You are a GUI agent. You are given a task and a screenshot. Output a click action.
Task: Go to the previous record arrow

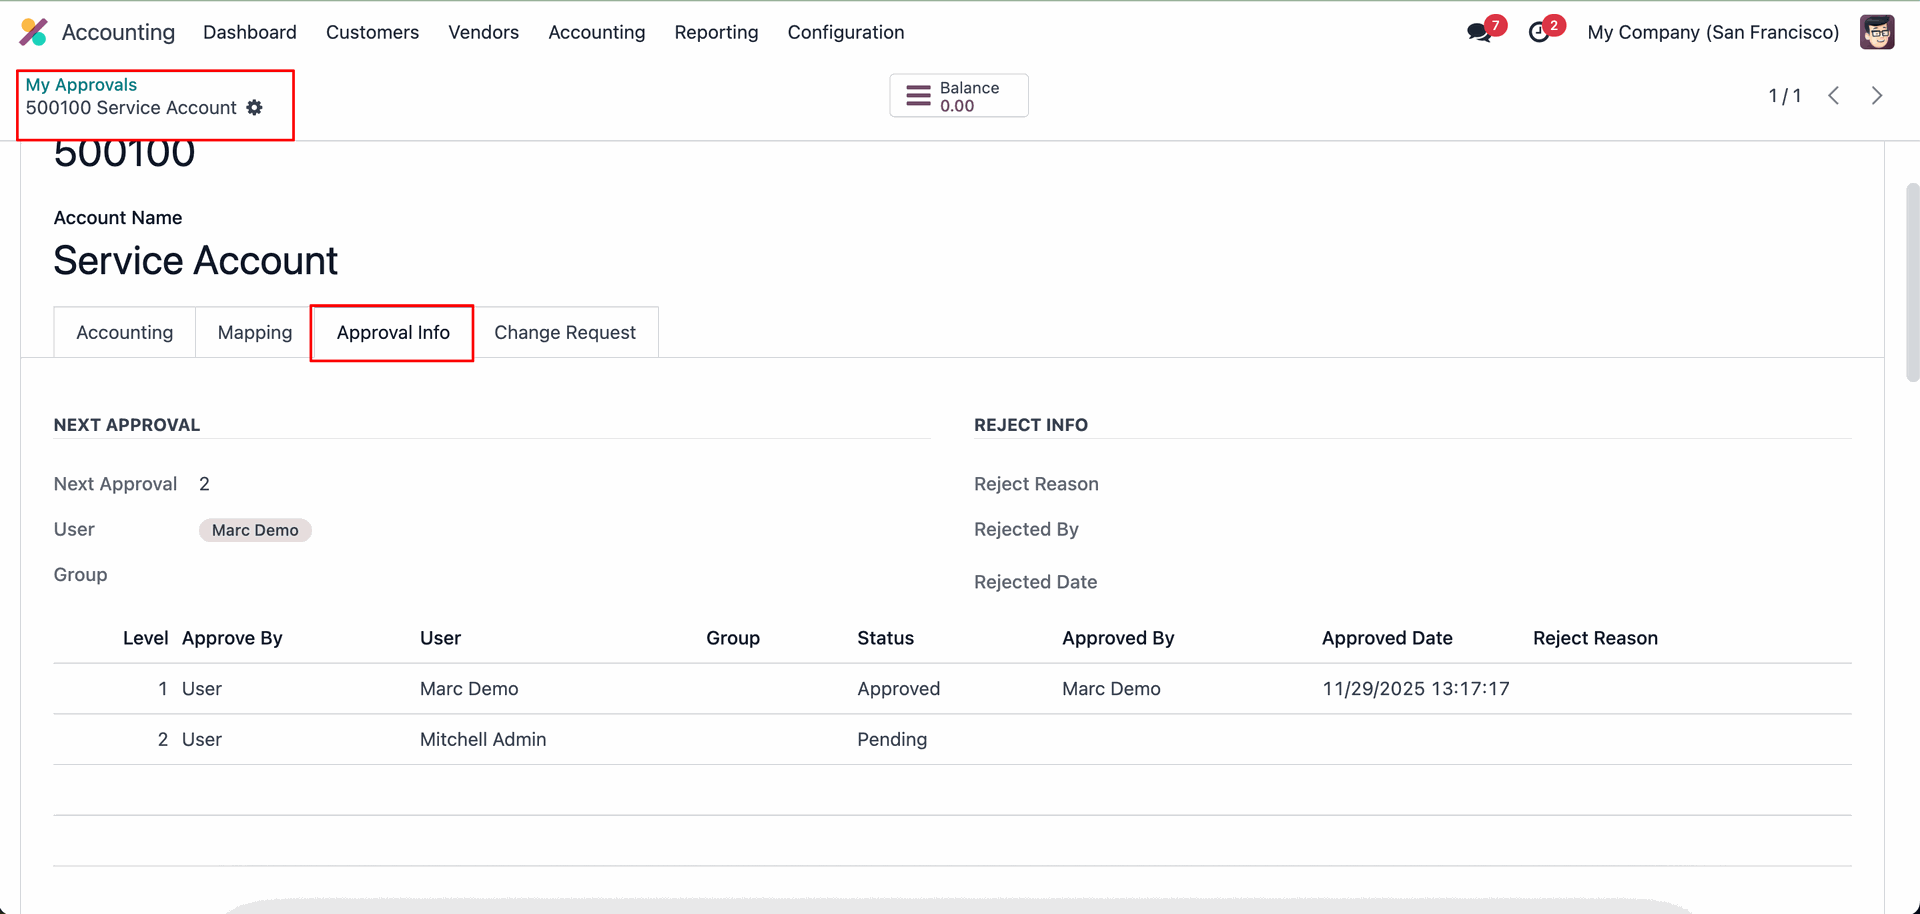(1833, 96)
